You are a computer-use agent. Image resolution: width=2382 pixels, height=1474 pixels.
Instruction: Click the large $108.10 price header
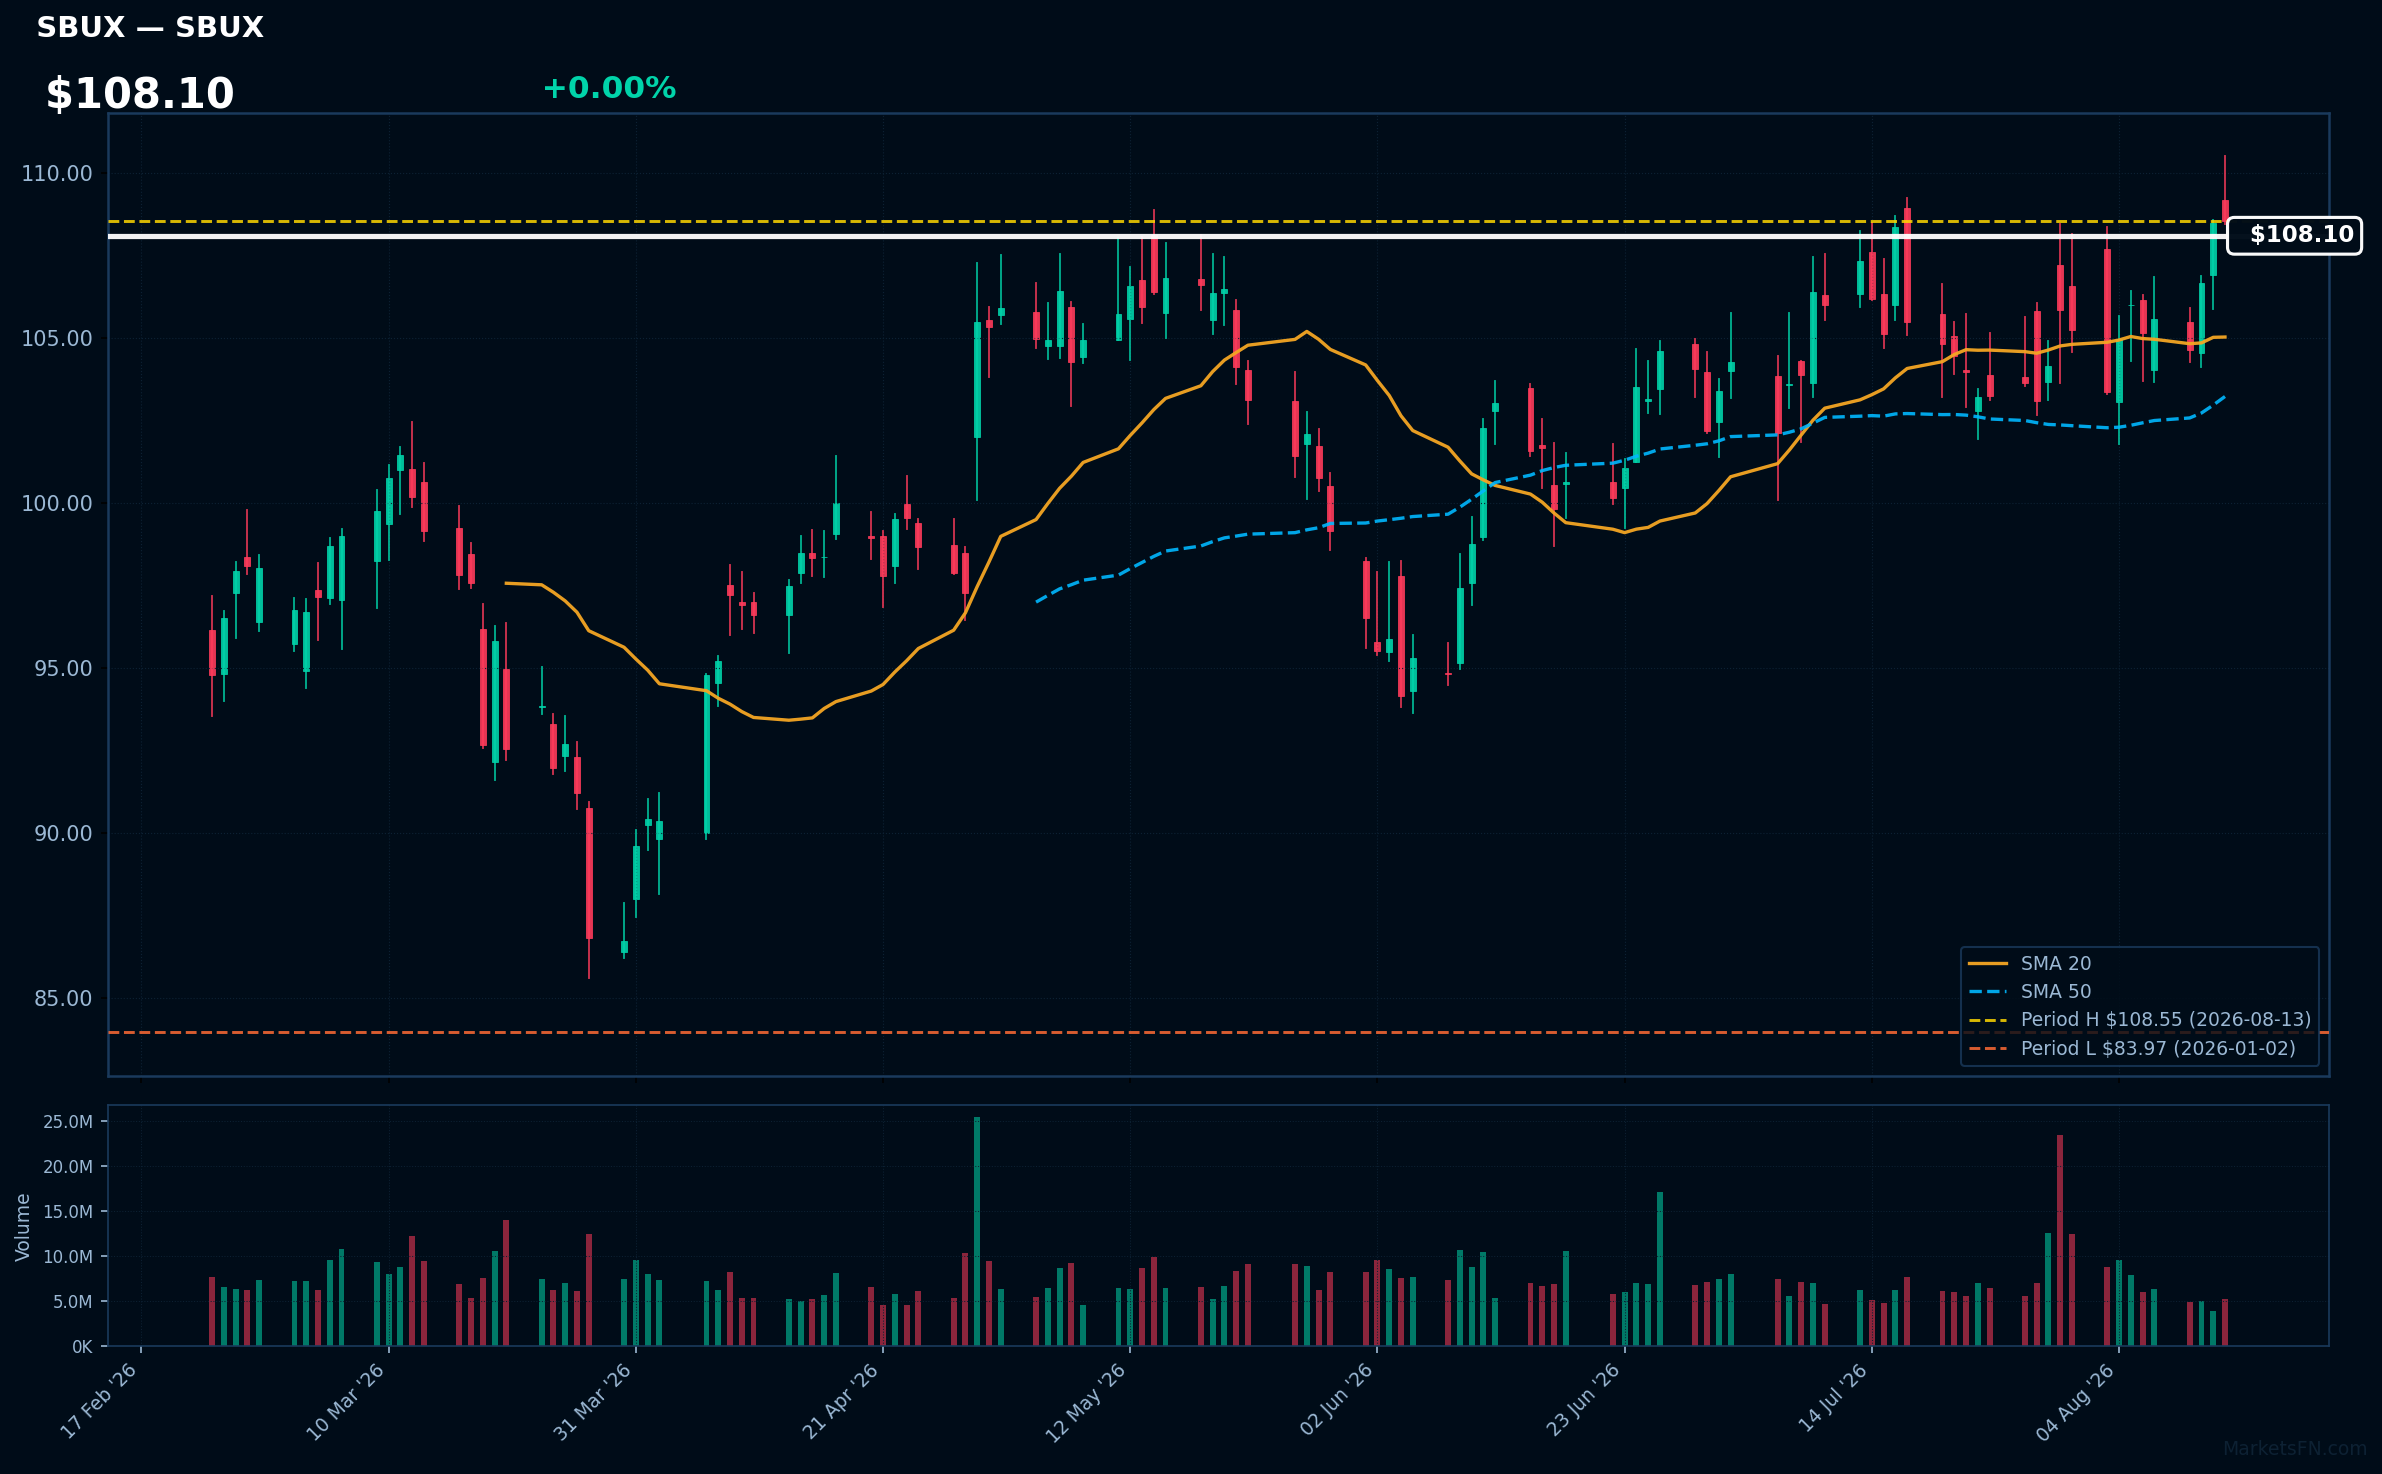140,94
